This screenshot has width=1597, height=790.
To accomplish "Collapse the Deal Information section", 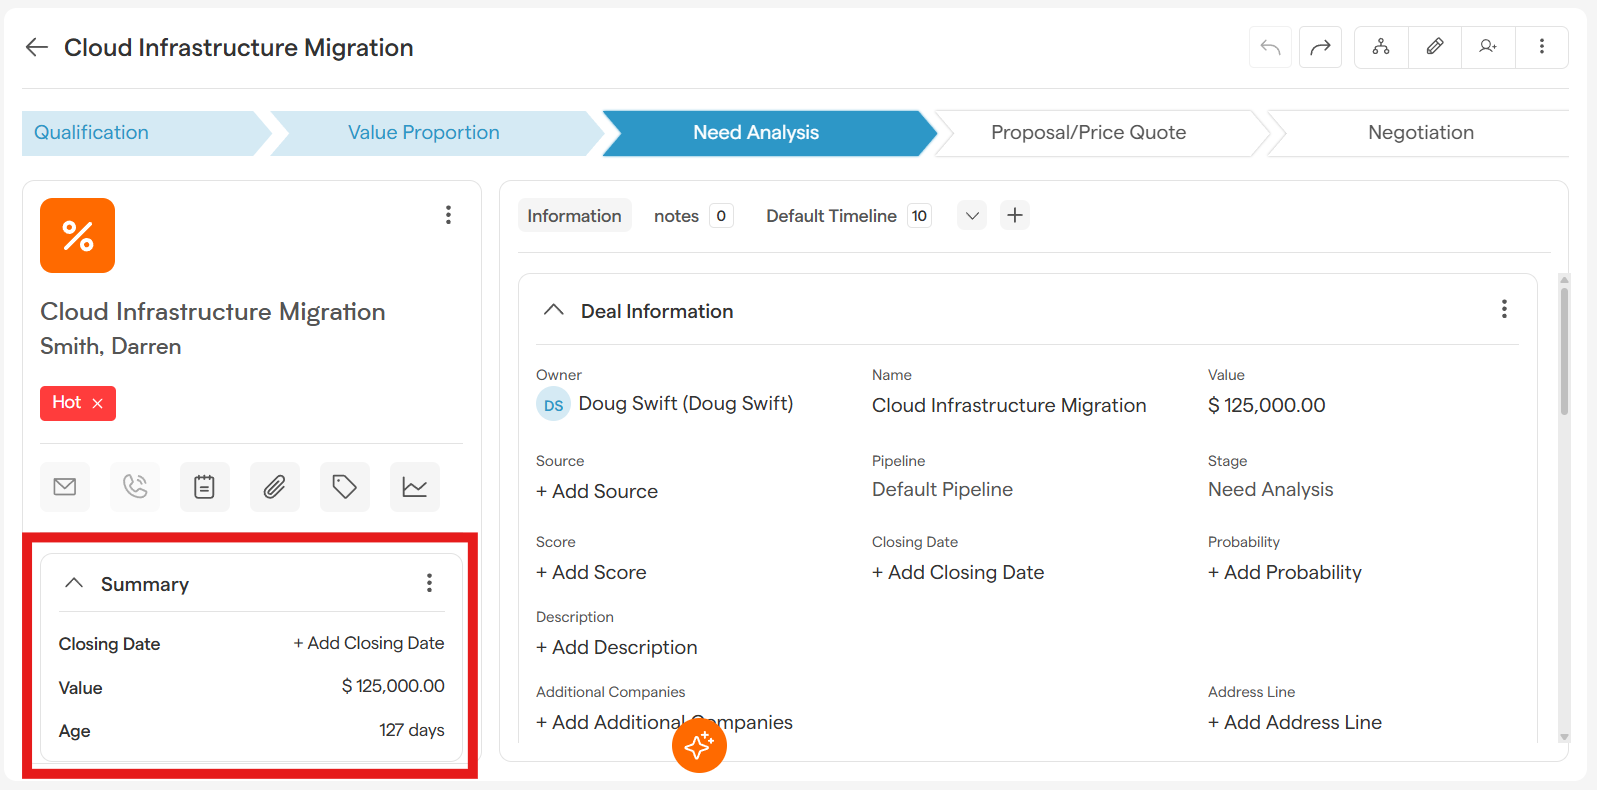I will (x=554, y=311).
